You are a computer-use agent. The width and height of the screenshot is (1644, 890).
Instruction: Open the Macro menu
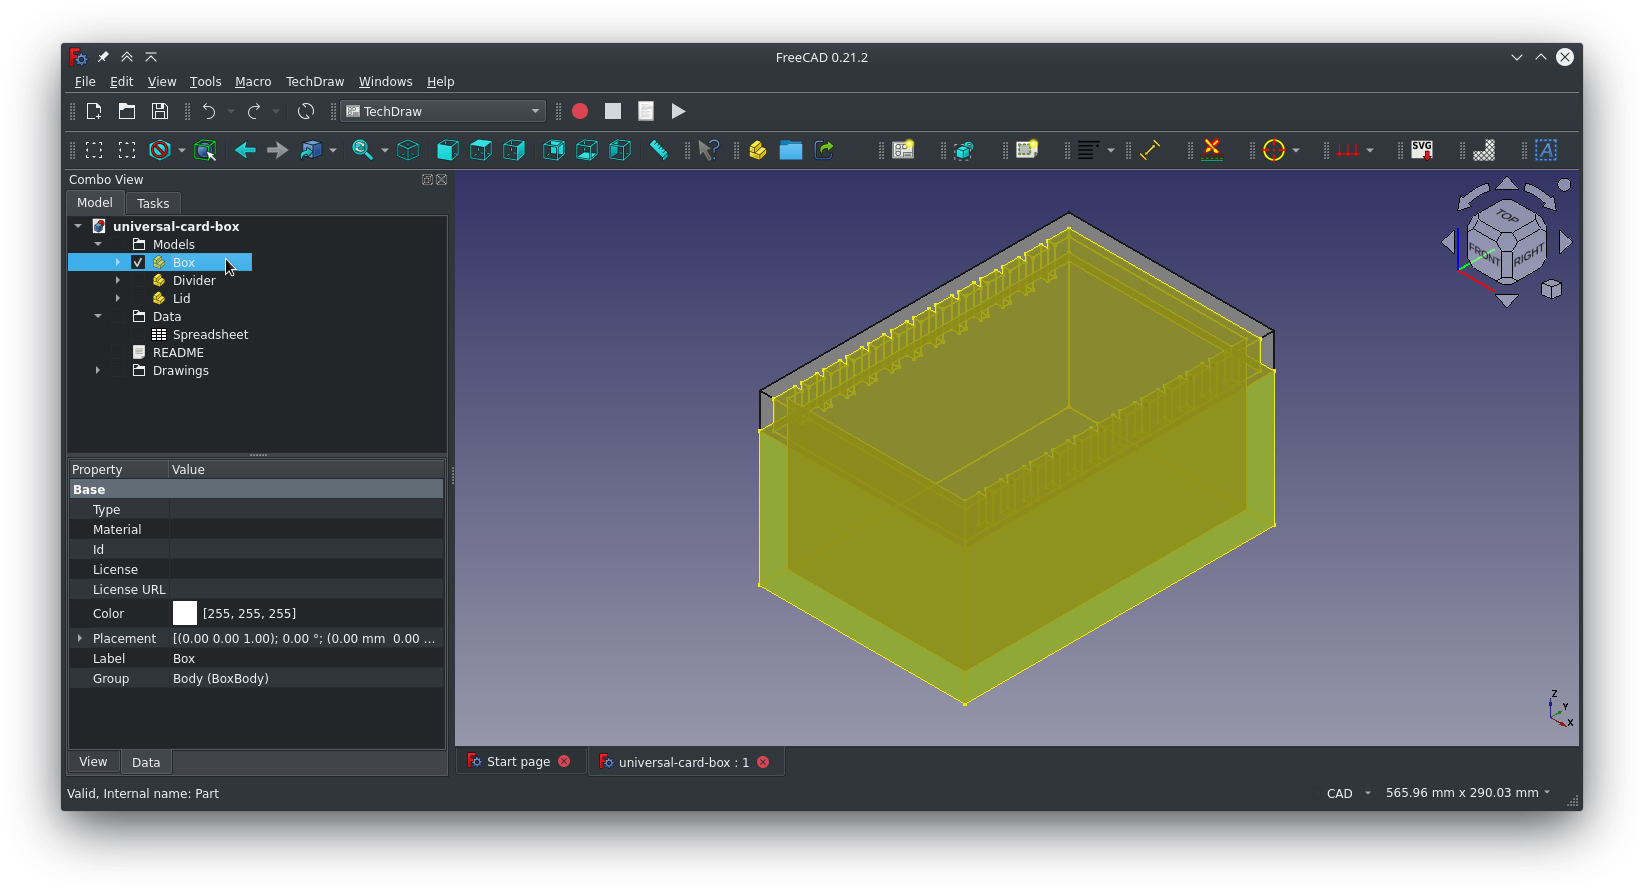coord(253,82)
